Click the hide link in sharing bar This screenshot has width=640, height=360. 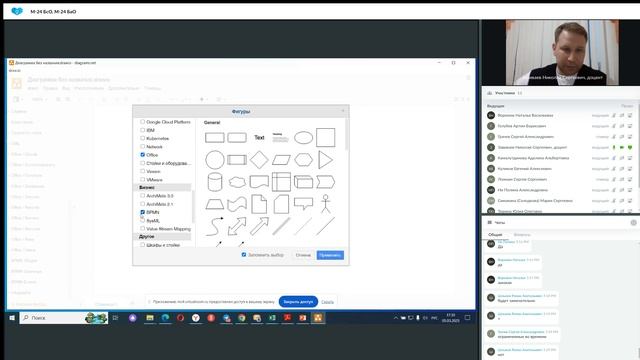[x=327, y=302]
